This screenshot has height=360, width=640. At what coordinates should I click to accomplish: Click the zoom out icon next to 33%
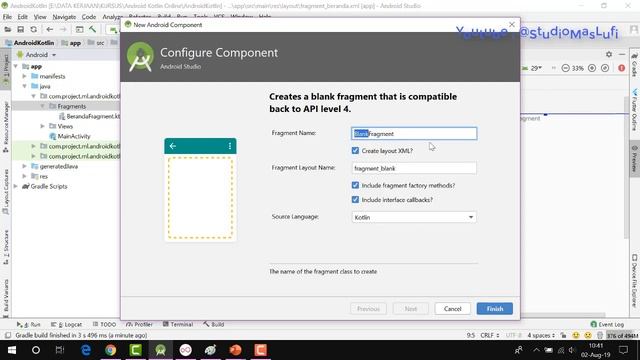[565, 68]
